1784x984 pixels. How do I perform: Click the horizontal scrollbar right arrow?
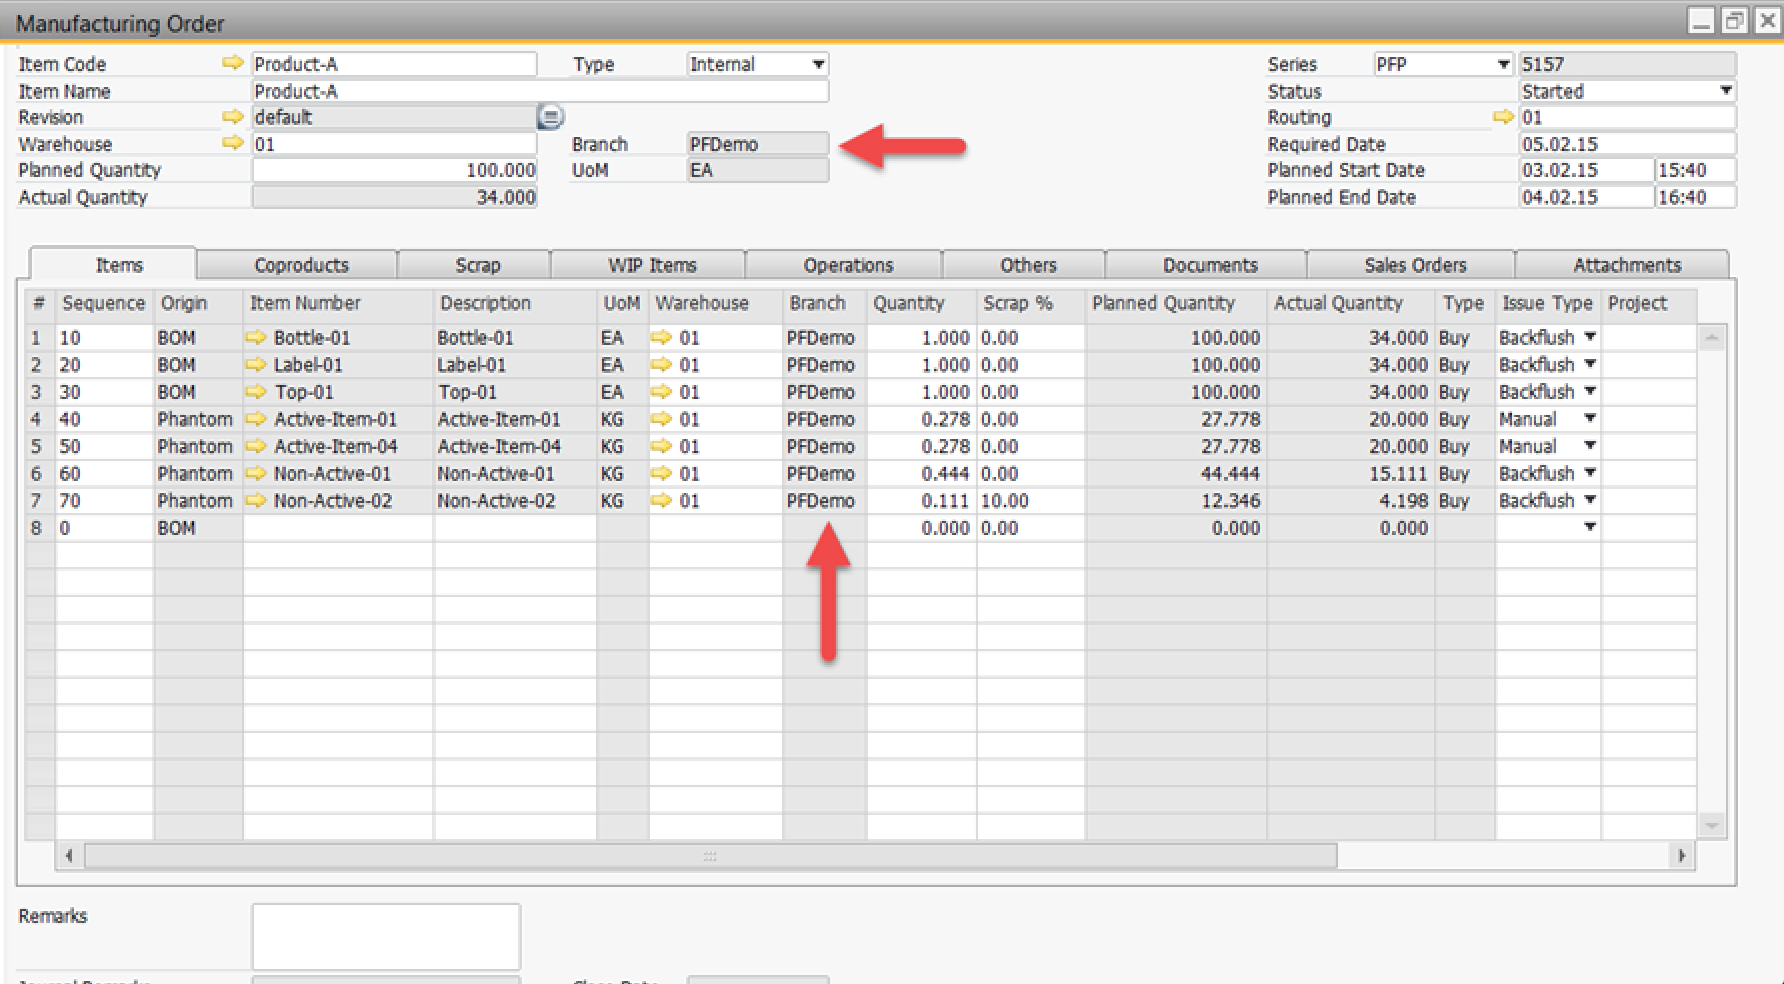pos(1681,856)
